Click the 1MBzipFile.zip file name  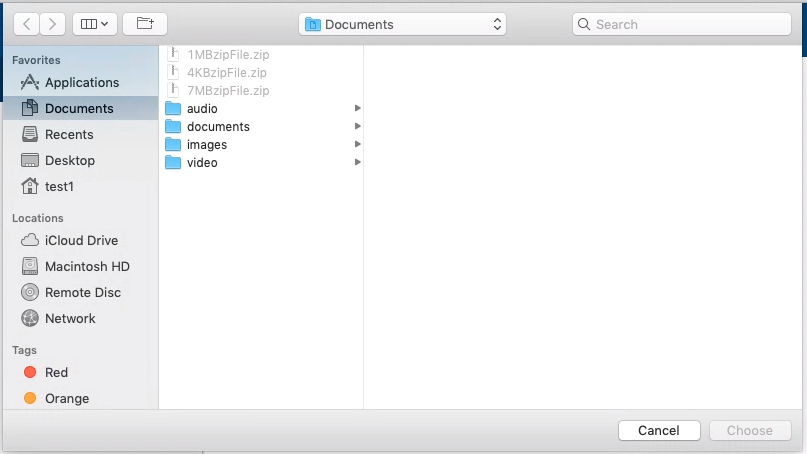click(x=228, y=55)
